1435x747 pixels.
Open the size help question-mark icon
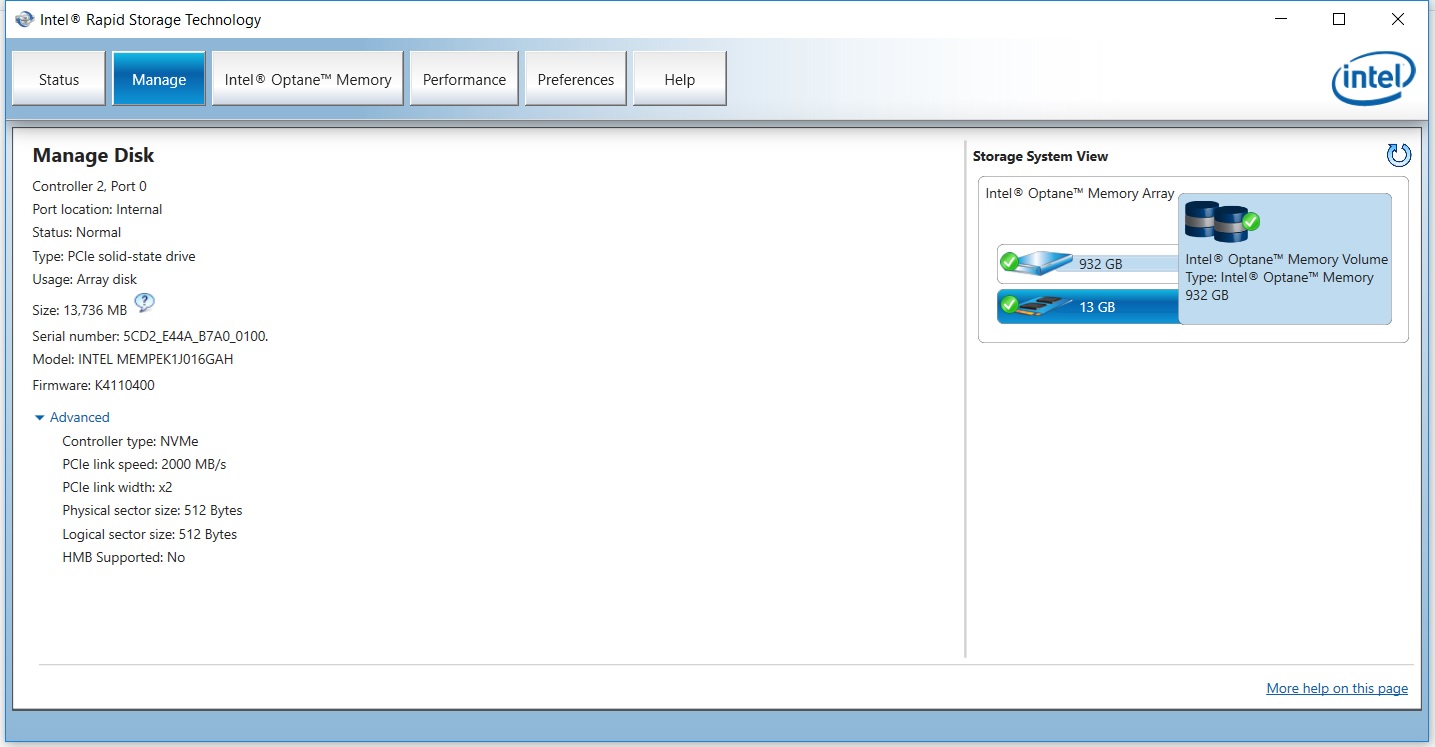pos(144,302)
